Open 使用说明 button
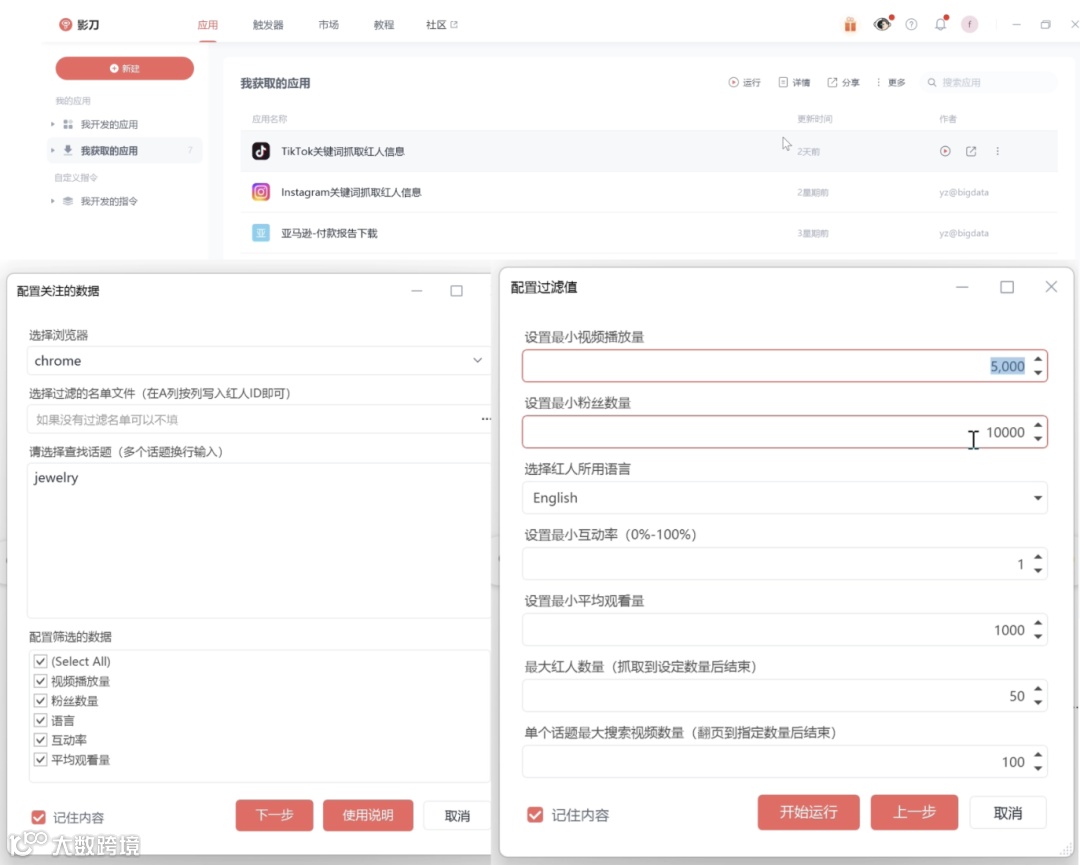The height and width of the screenshot is (865, 1080). (x=368, y=815)
